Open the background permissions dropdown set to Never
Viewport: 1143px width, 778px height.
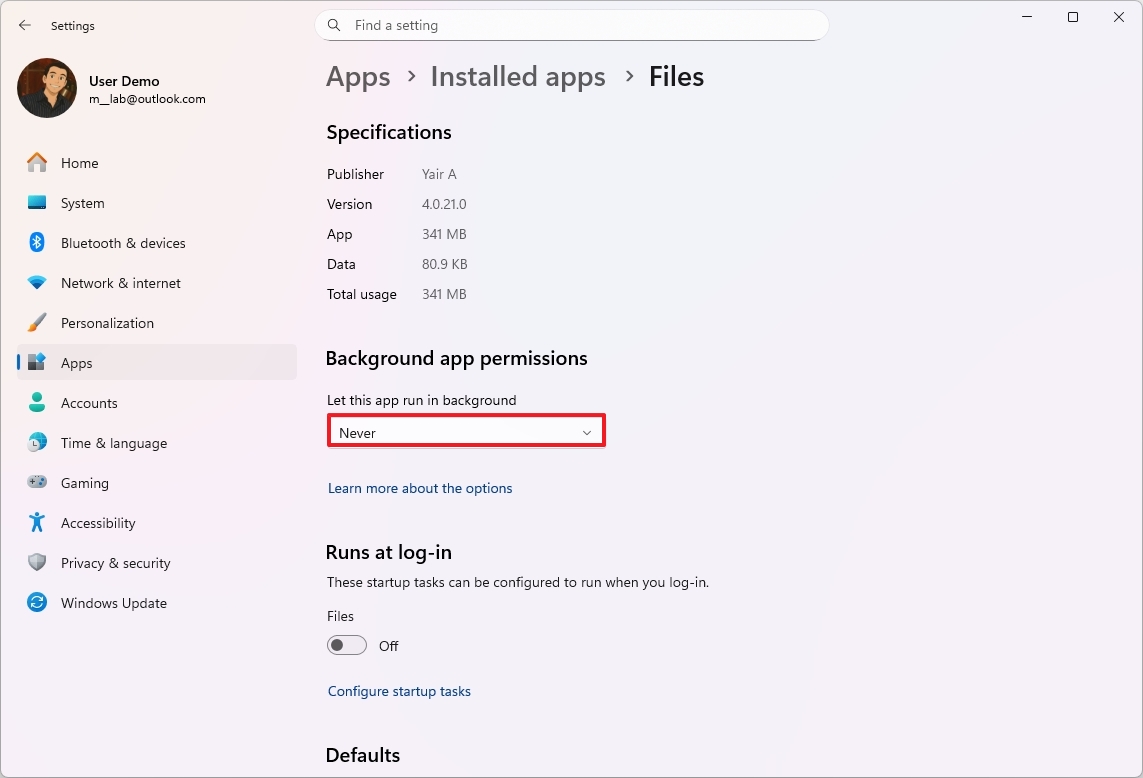click(x=466, y=431)
